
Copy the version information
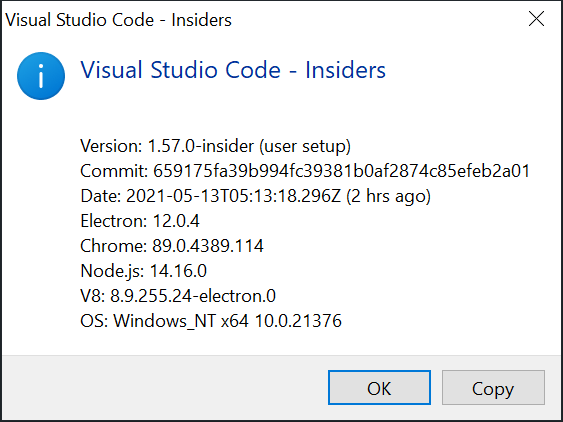493,388
